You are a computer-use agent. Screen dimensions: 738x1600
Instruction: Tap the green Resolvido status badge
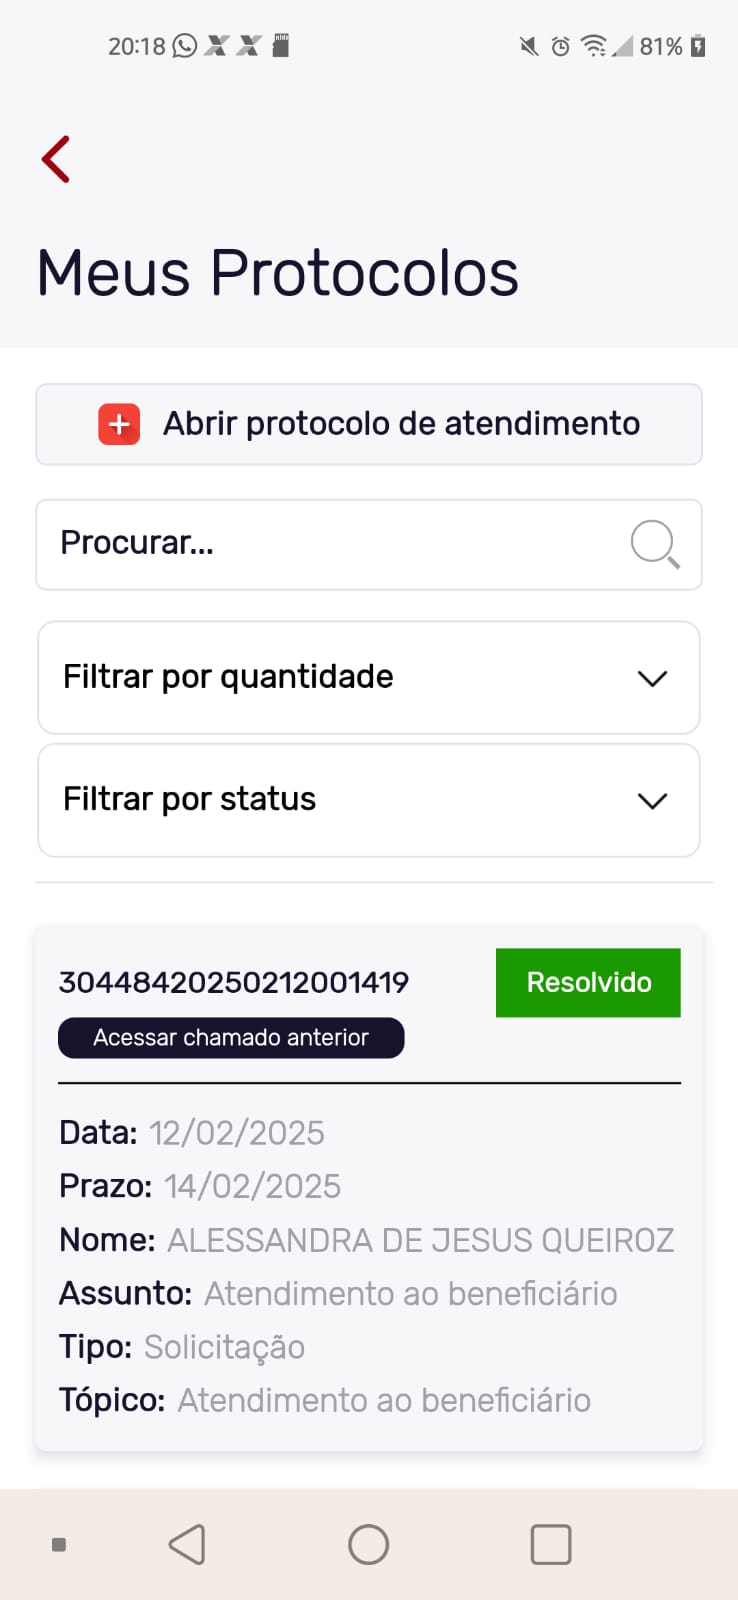(588, 983)
